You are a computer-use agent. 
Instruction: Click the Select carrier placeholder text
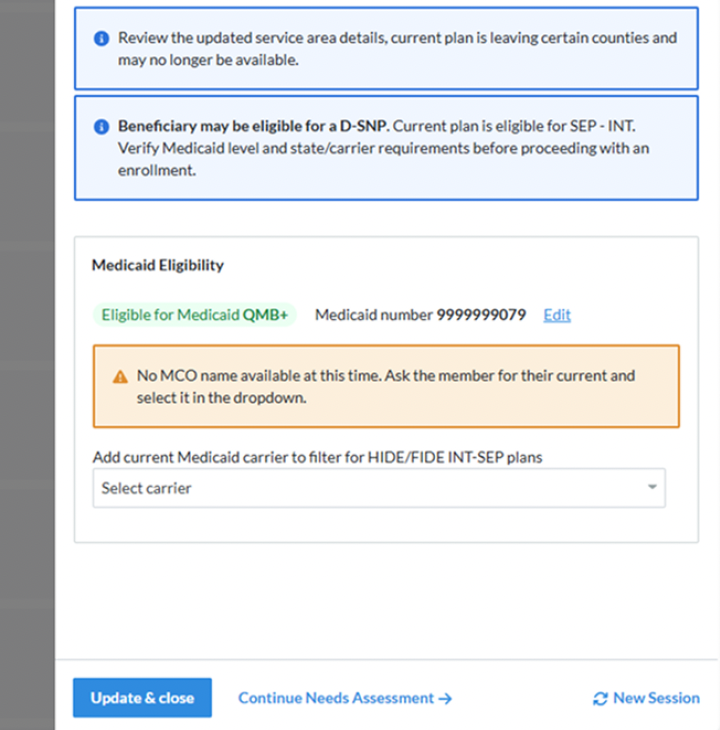(146, 488)
